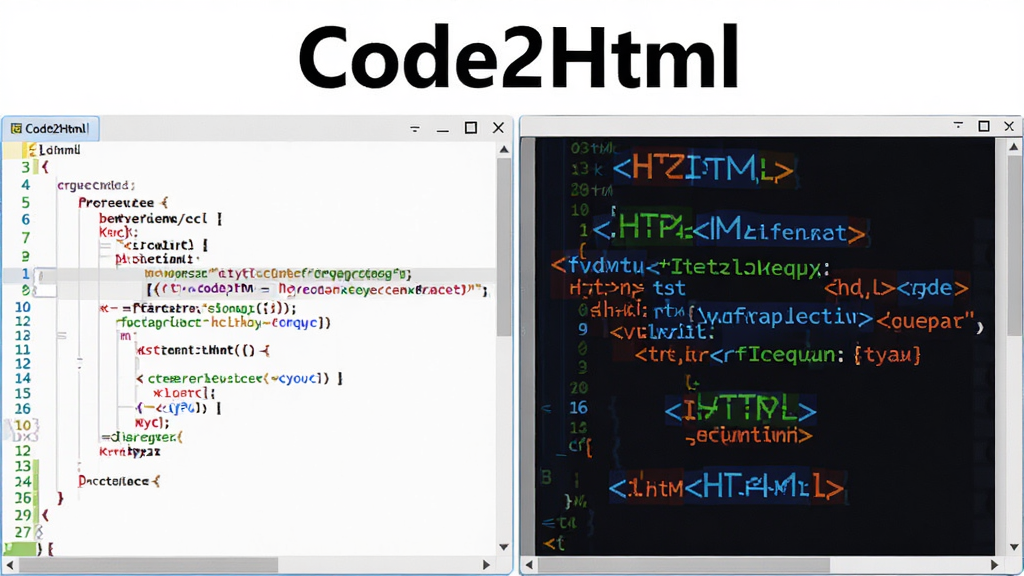
Task: Close the left Code2Html editor window
Action: 498,128
